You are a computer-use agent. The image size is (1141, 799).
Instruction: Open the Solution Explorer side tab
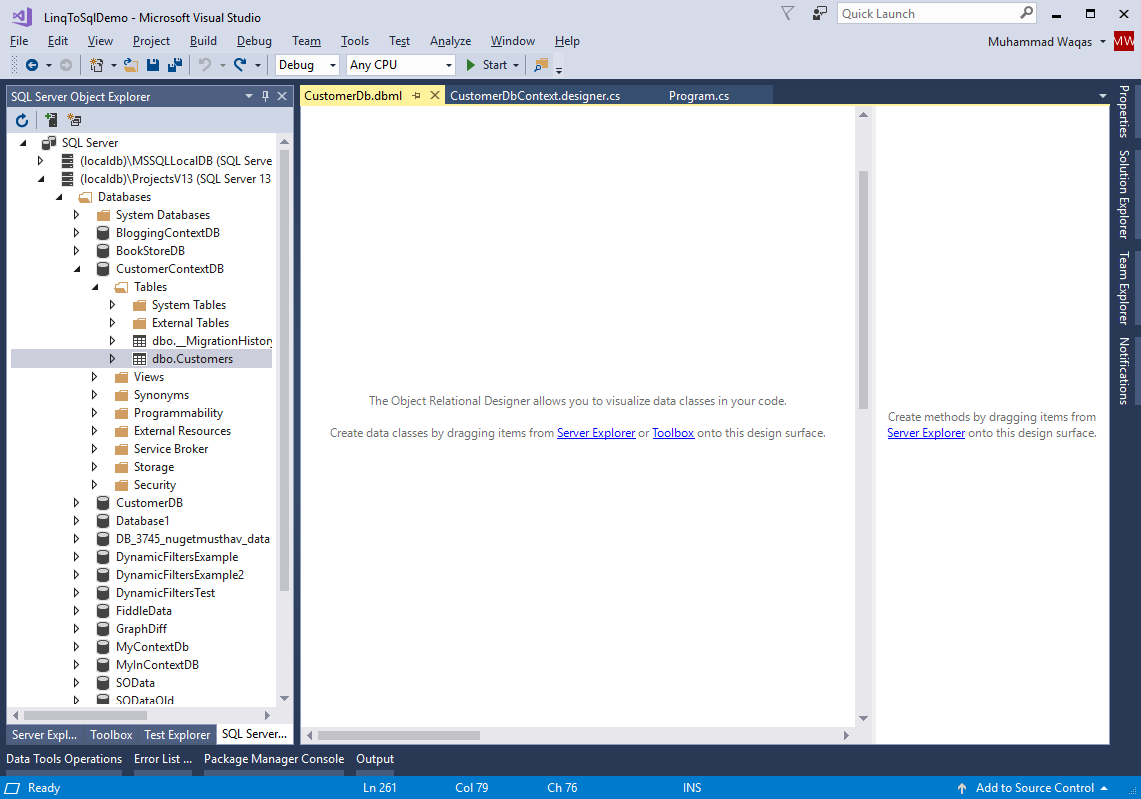tap(1124, 194)
